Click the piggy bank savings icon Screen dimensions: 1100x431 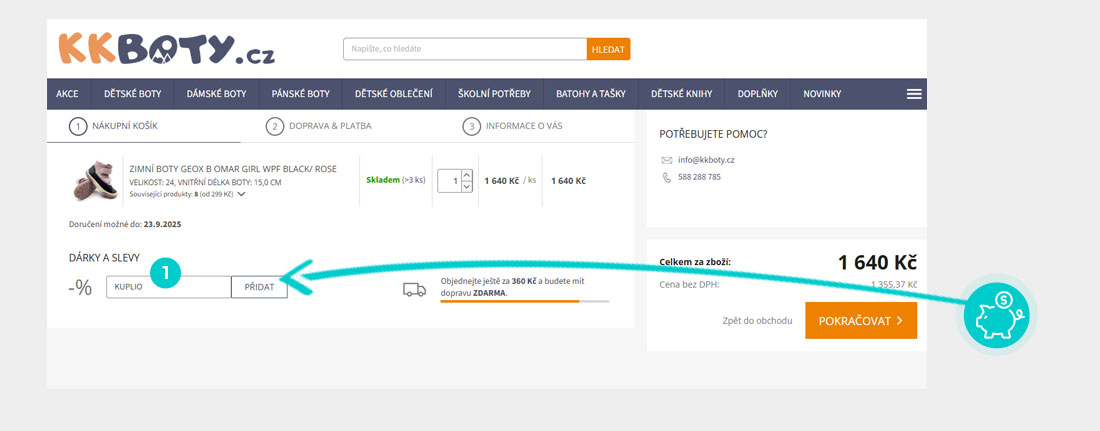tap(996, 314)
